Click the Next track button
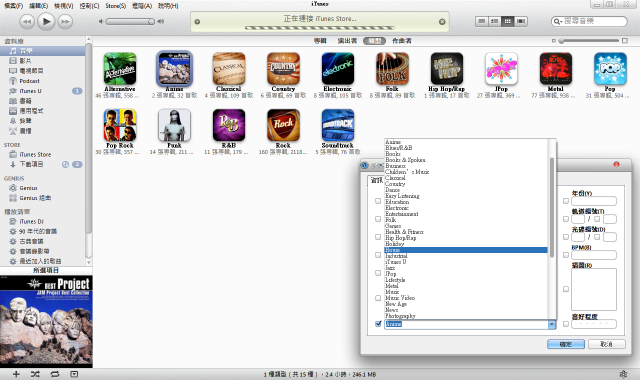This screenshot has height=380, width=640. coord(65,22)
